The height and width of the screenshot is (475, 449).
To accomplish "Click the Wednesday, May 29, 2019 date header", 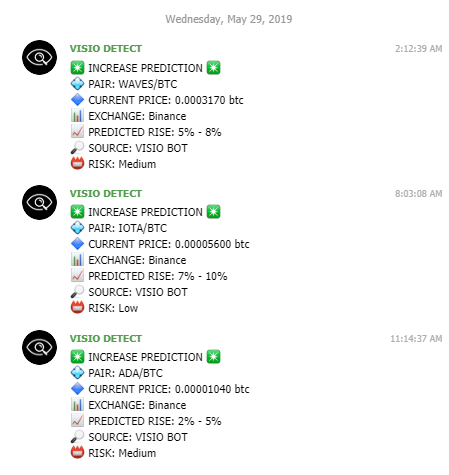I will pyautogui.click(x=229, y=19).
